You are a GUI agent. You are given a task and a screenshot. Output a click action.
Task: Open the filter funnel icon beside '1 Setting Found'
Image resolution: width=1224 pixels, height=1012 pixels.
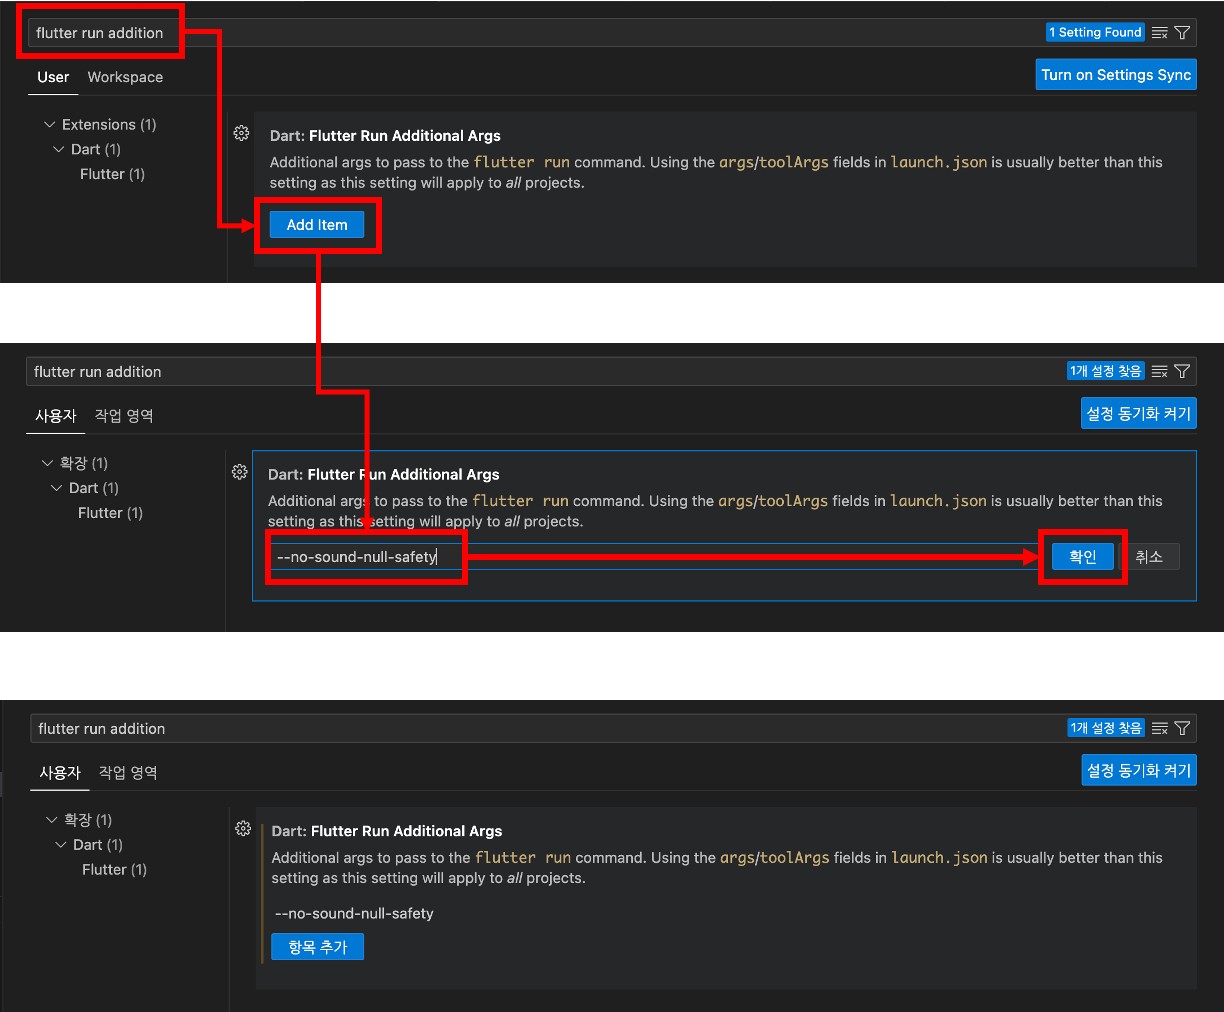coord(1182,33)
